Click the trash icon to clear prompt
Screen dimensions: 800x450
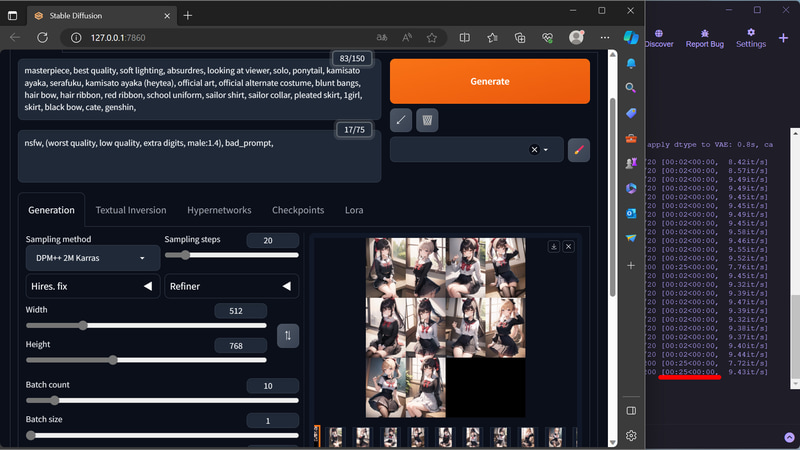[x=427, y=120]
